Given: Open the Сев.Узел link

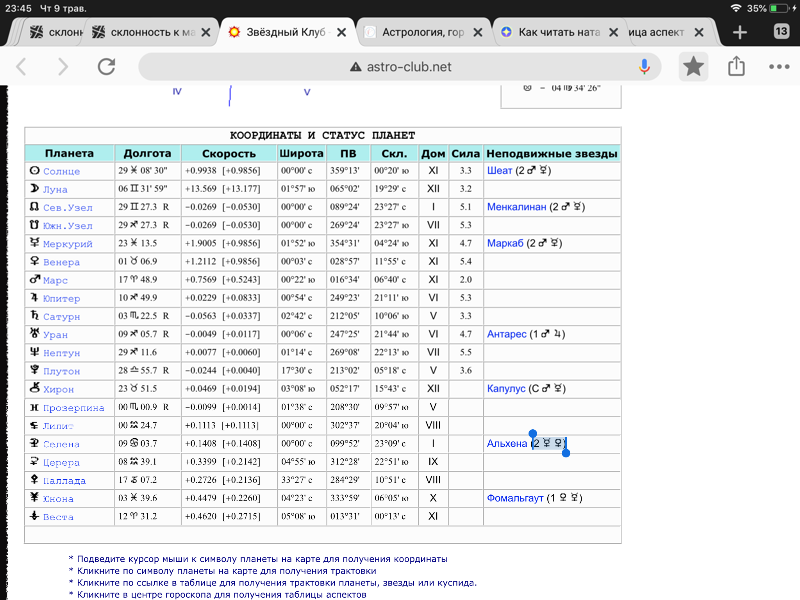Looking at the screenshot, I should coord(68,208).
